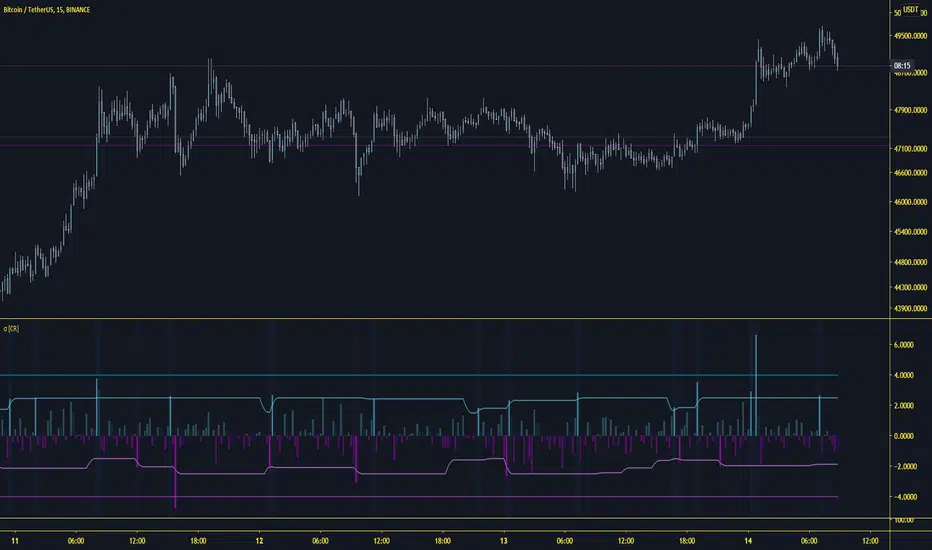The height and width of the screenshot is (550, 932).
Task: Click the 47100.0000 price scale label
Action: point(910,149)
